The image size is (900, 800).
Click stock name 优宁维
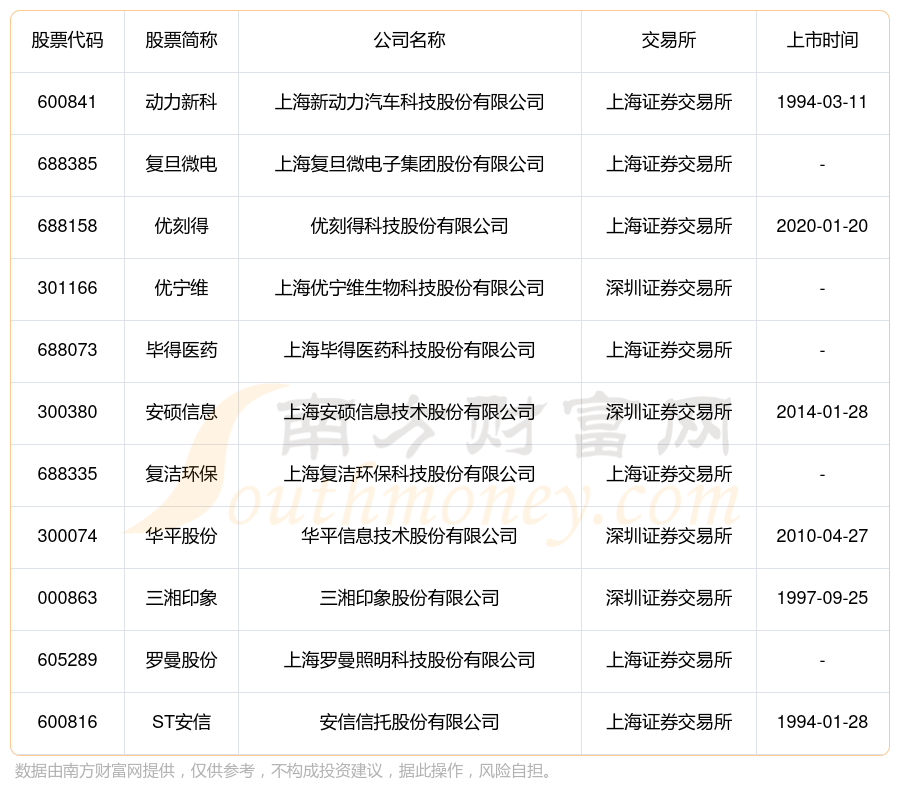click(x=181, y=288)
